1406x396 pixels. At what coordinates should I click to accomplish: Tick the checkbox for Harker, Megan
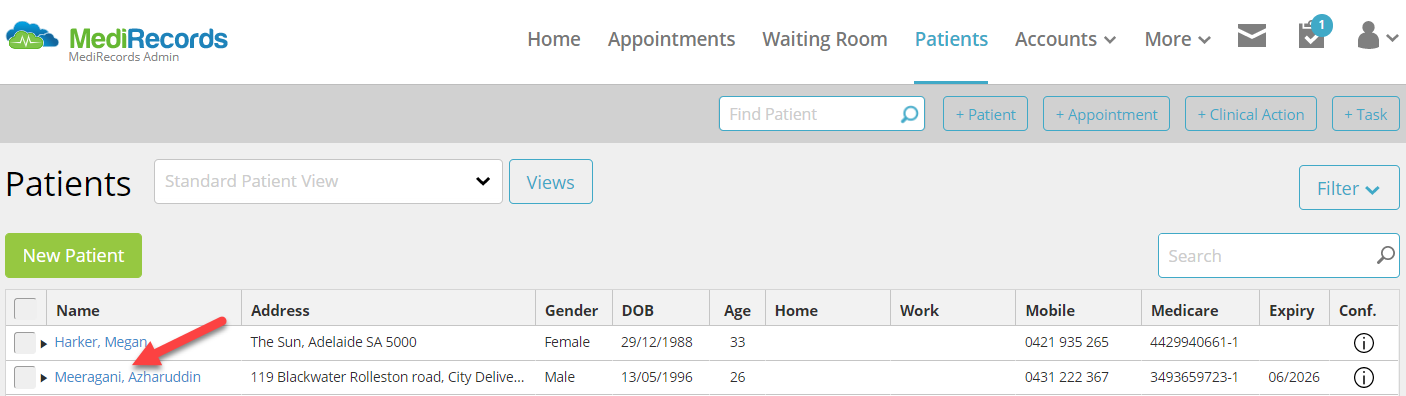[25, 343]
